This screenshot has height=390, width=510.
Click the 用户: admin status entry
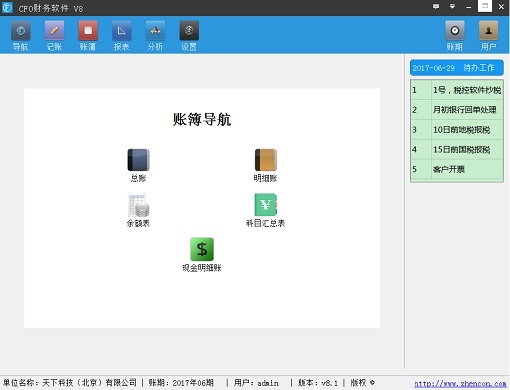click(256, 383)
